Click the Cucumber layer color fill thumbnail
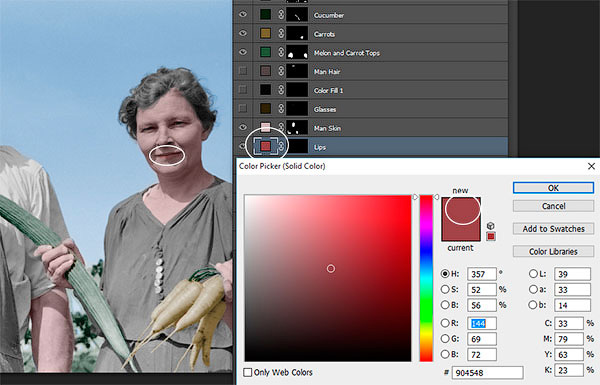 (265, 15)
